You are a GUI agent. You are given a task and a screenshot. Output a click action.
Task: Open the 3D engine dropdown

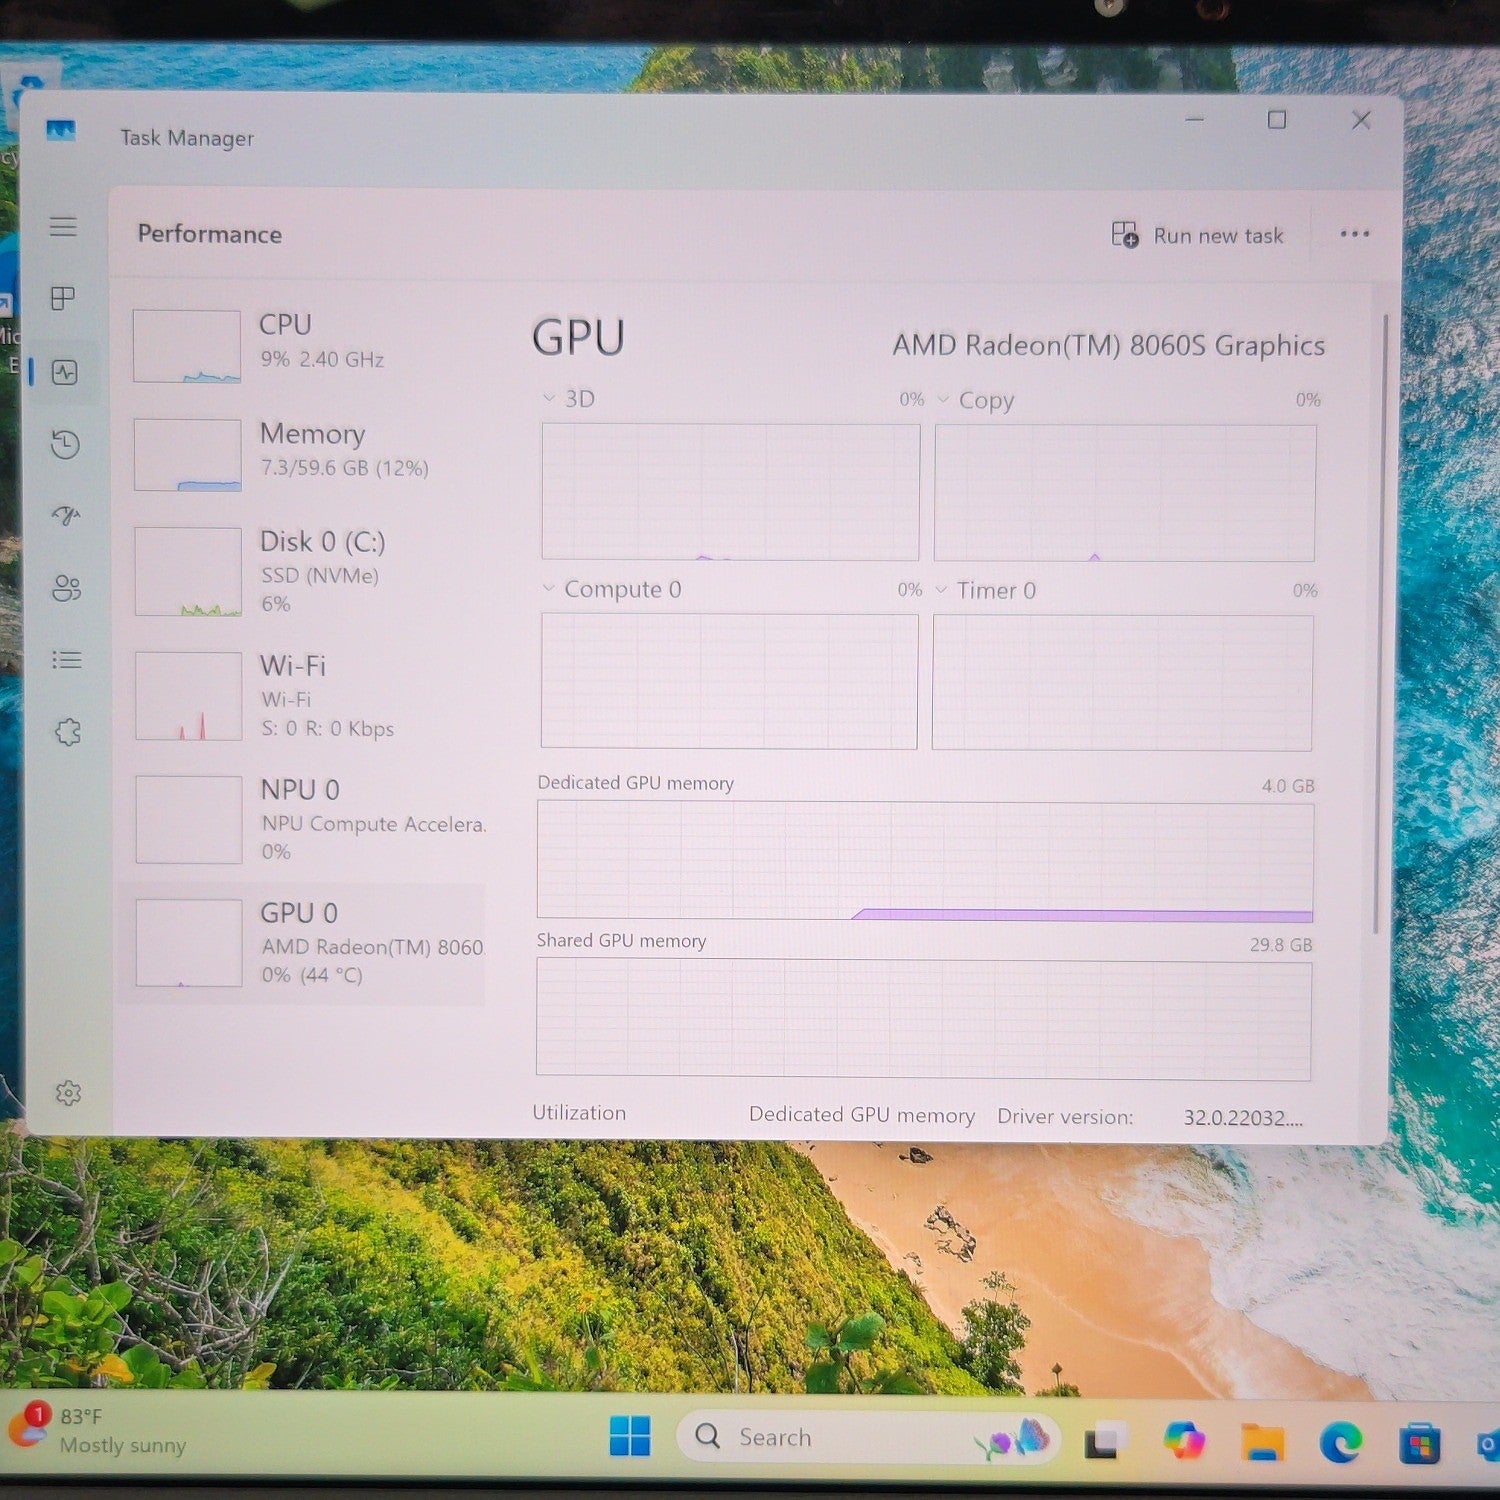569,399
